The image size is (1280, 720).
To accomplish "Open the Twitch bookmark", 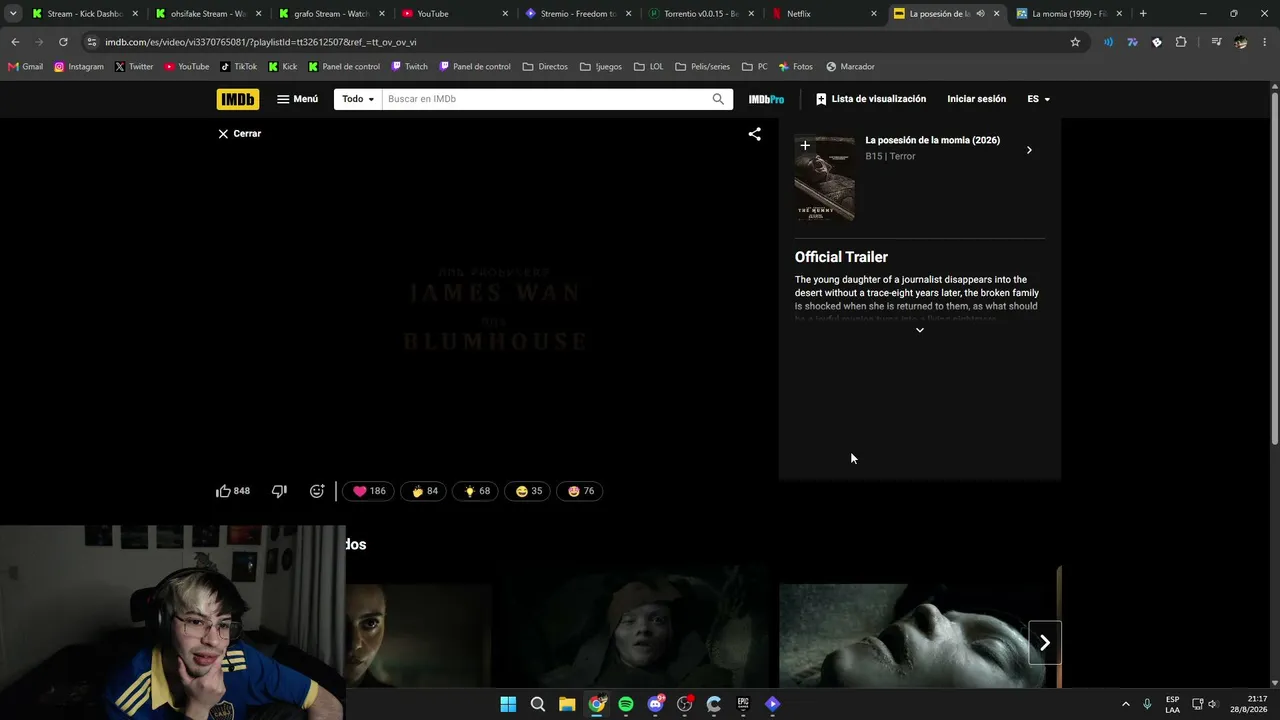I will [410, 67].
